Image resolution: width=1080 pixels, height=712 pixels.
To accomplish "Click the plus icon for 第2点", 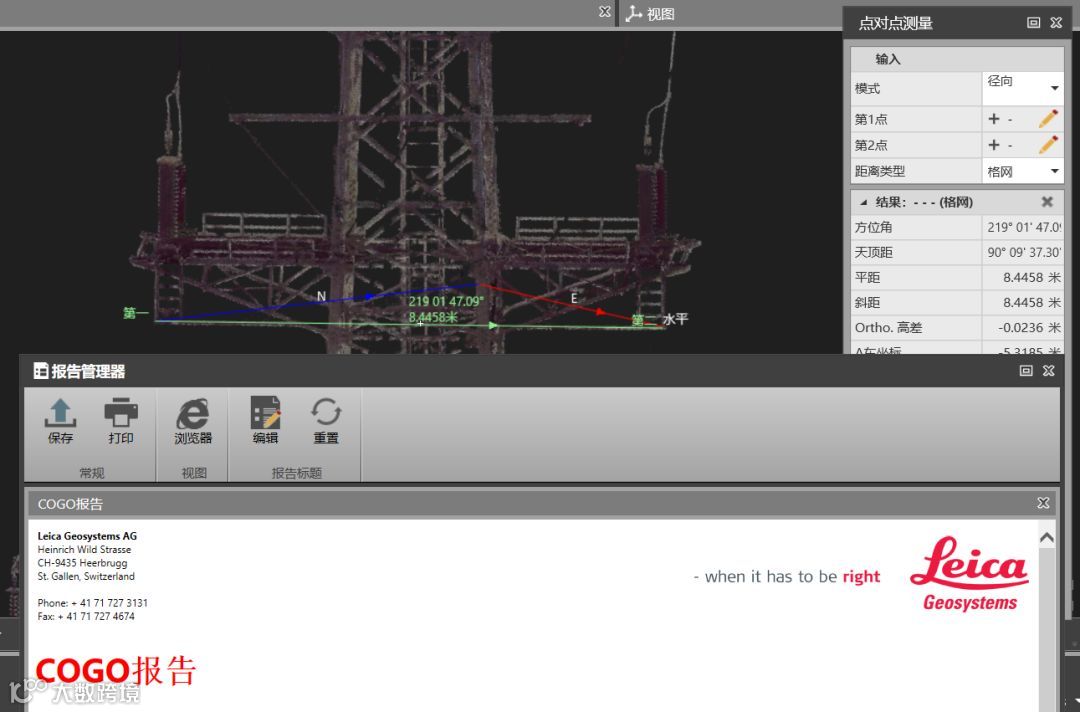I will 993,145.
